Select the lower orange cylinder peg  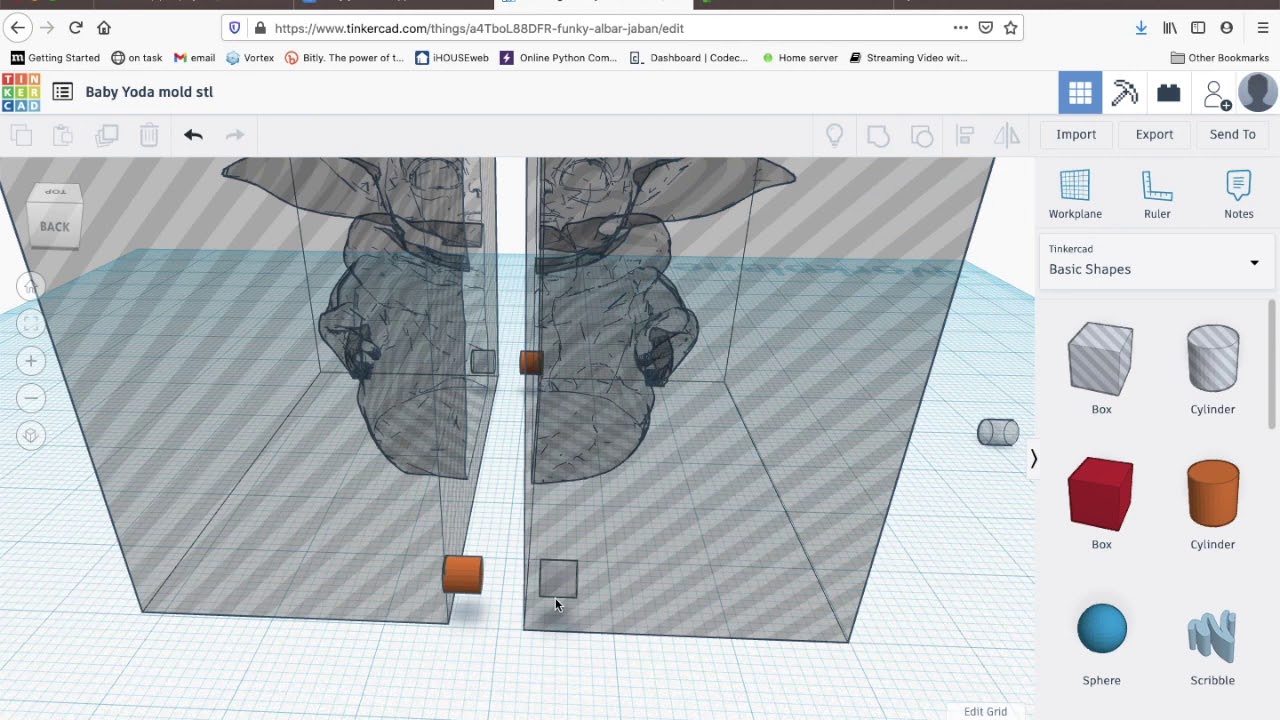click(x=463, y=575)
